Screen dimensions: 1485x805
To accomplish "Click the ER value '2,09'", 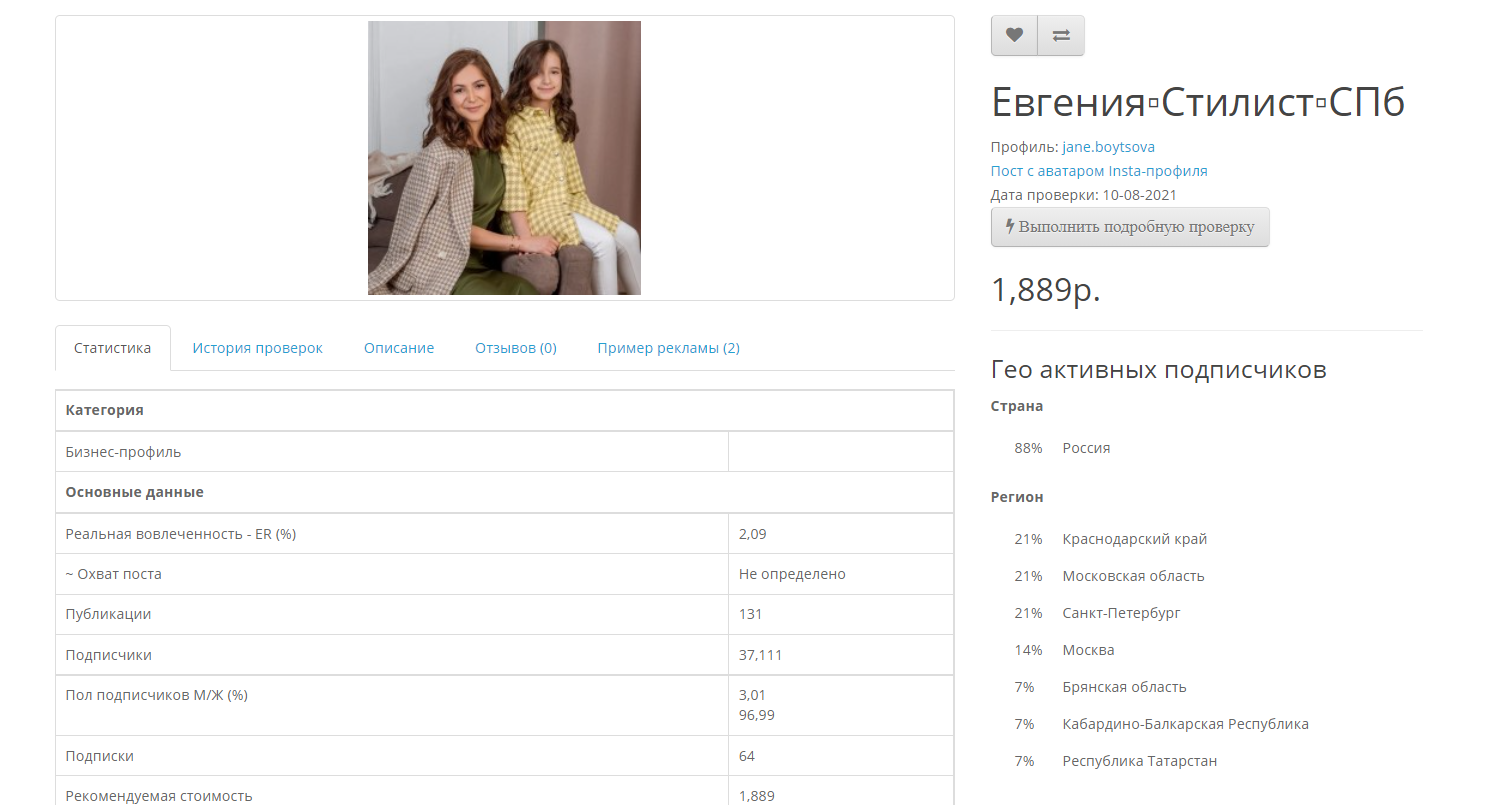I will coord(753,534).
